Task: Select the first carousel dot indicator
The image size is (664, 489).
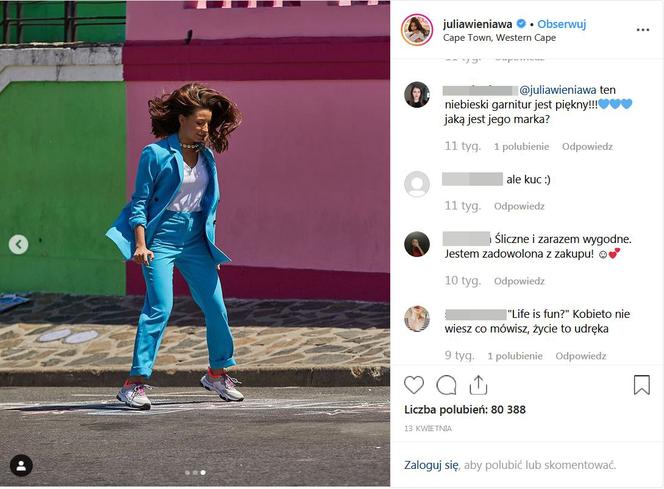Action: point(188,472)
